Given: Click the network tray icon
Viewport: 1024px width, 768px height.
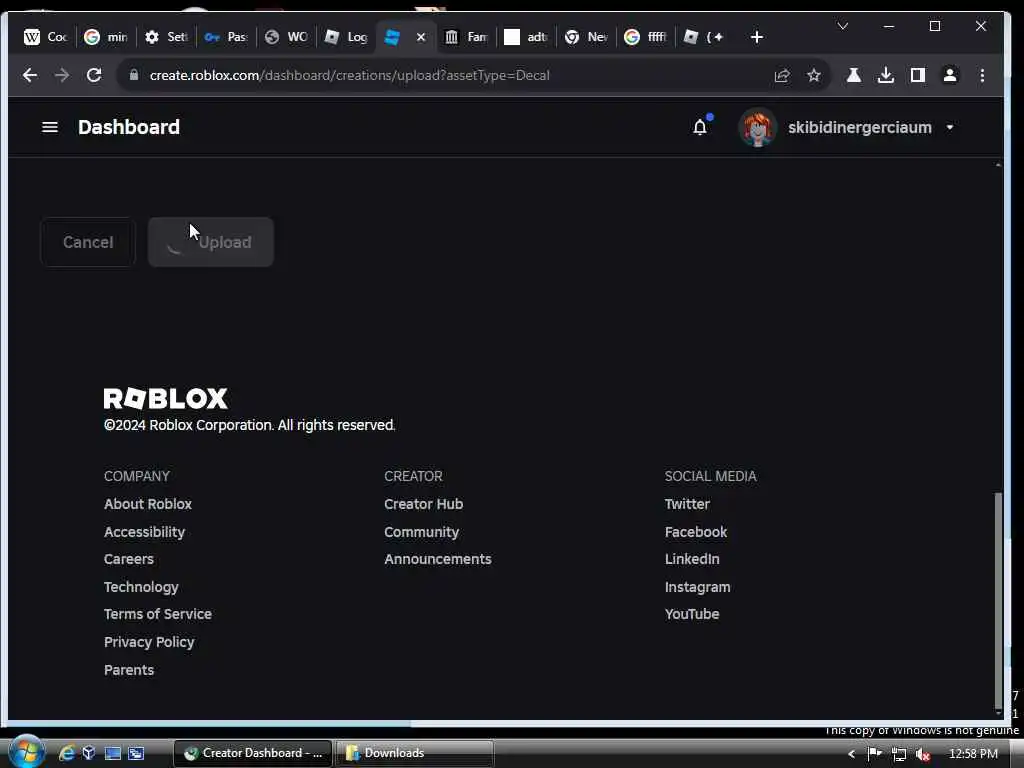Looking at the screenshot, I should click(x=899, y=754).
